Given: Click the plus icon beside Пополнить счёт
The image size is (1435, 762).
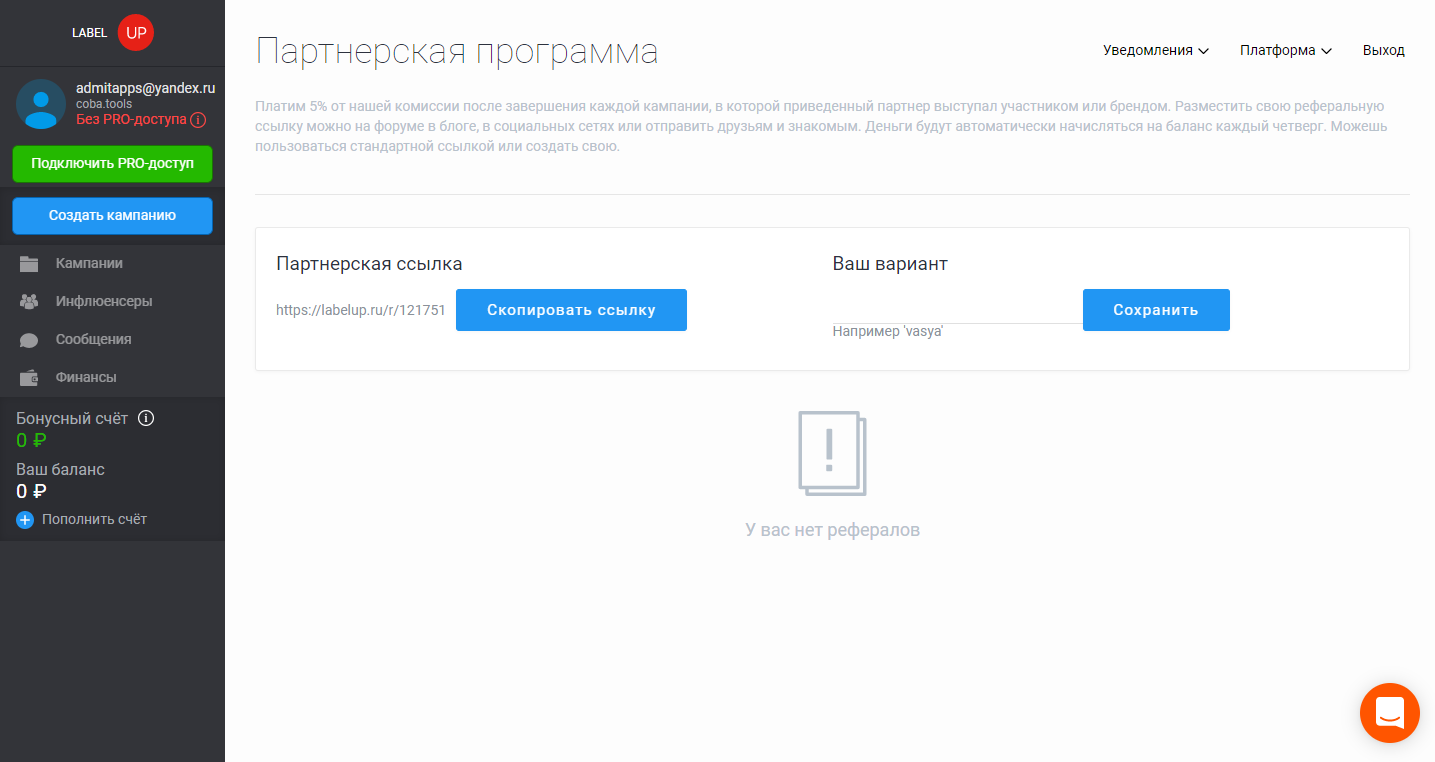Looking at the screenshot, I should click(24, 519).
